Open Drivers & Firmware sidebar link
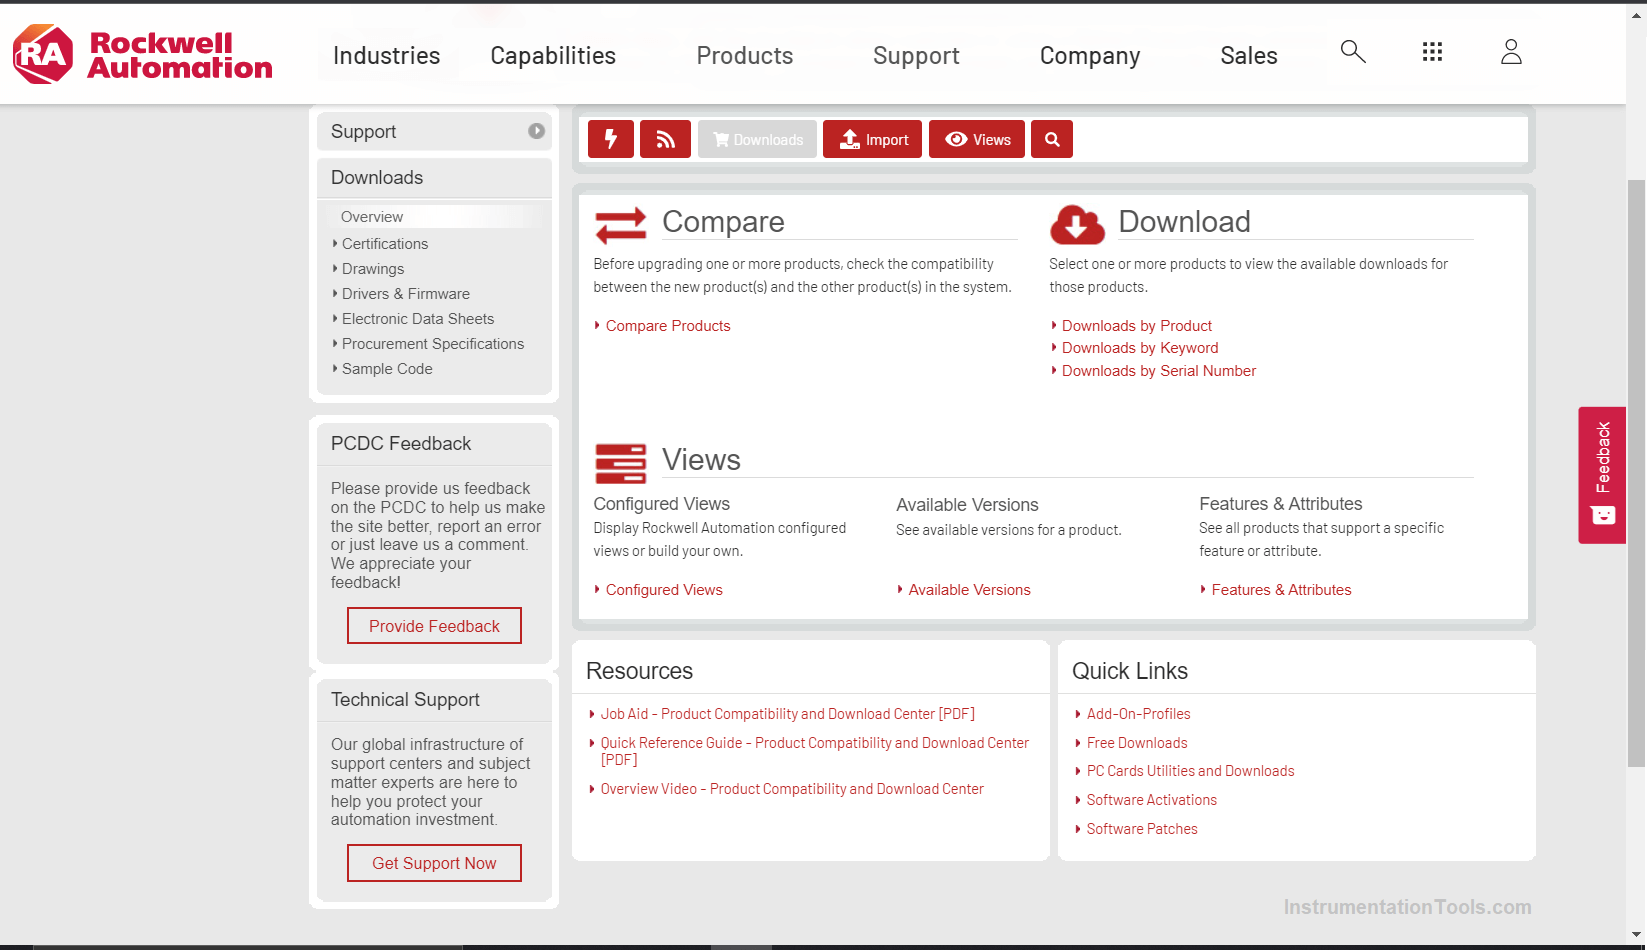The image size is (1647, 950). coord(406,294)
